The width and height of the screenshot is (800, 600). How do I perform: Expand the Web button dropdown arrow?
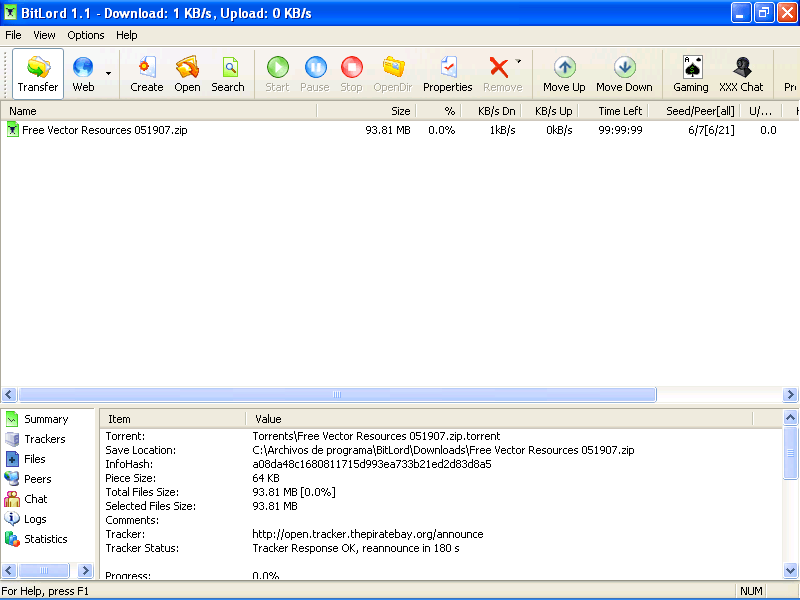point(107,72)
